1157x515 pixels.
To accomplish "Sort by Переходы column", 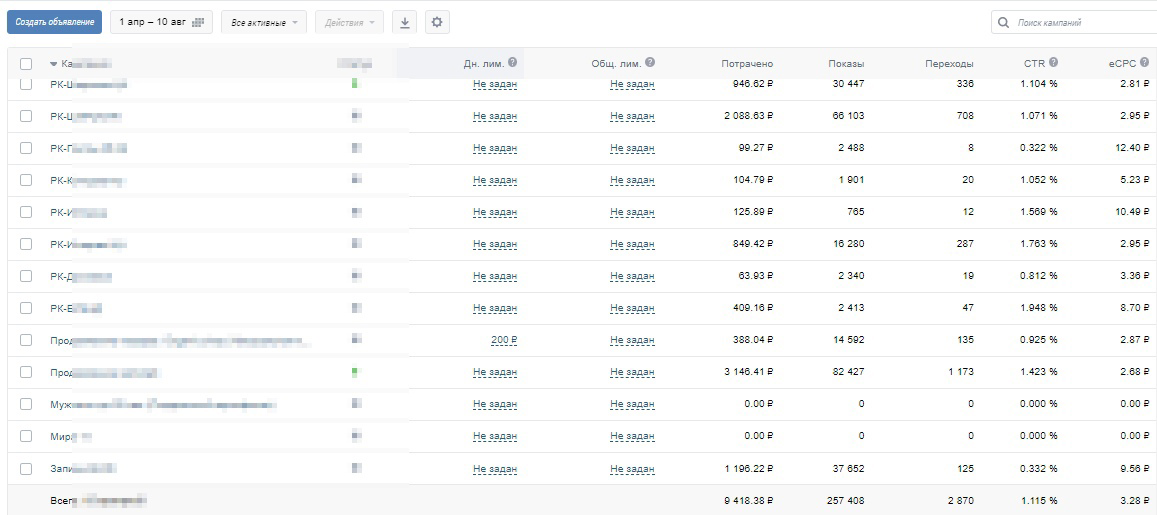I will [x=950, y=64].
